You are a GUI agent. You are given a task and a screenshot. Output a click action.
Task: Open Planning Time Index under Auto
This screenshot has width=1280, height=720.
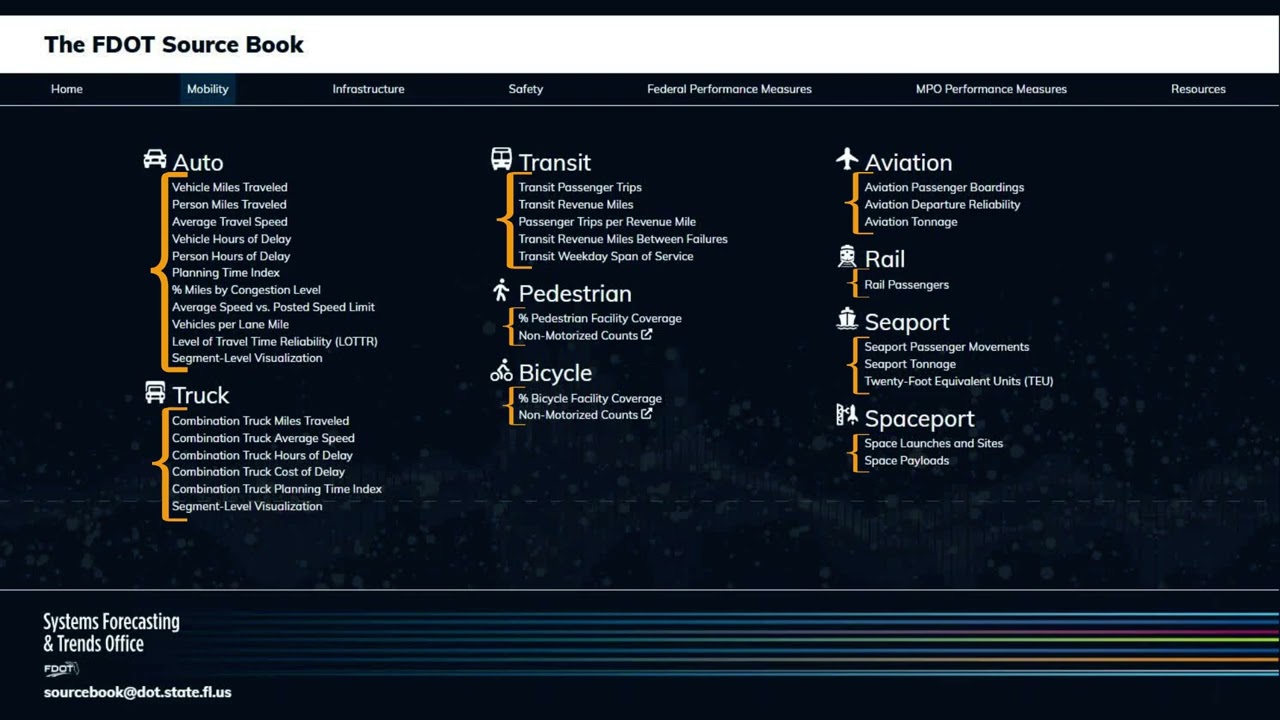click(x=226, y=273)
